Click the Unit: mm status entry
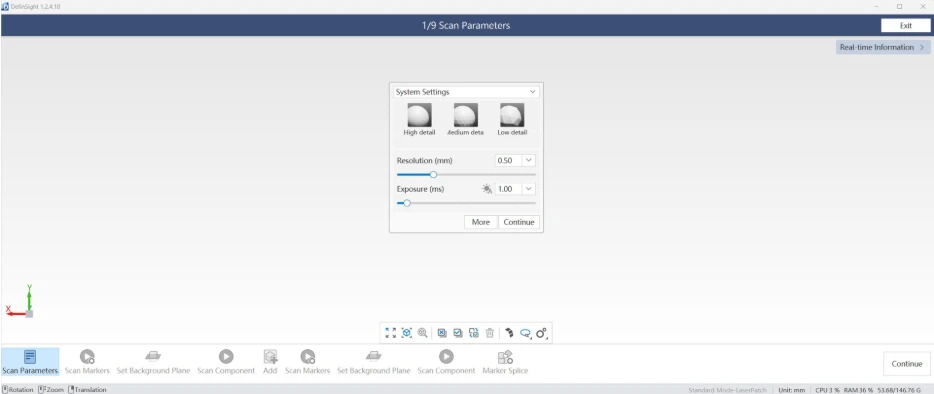 791,390
